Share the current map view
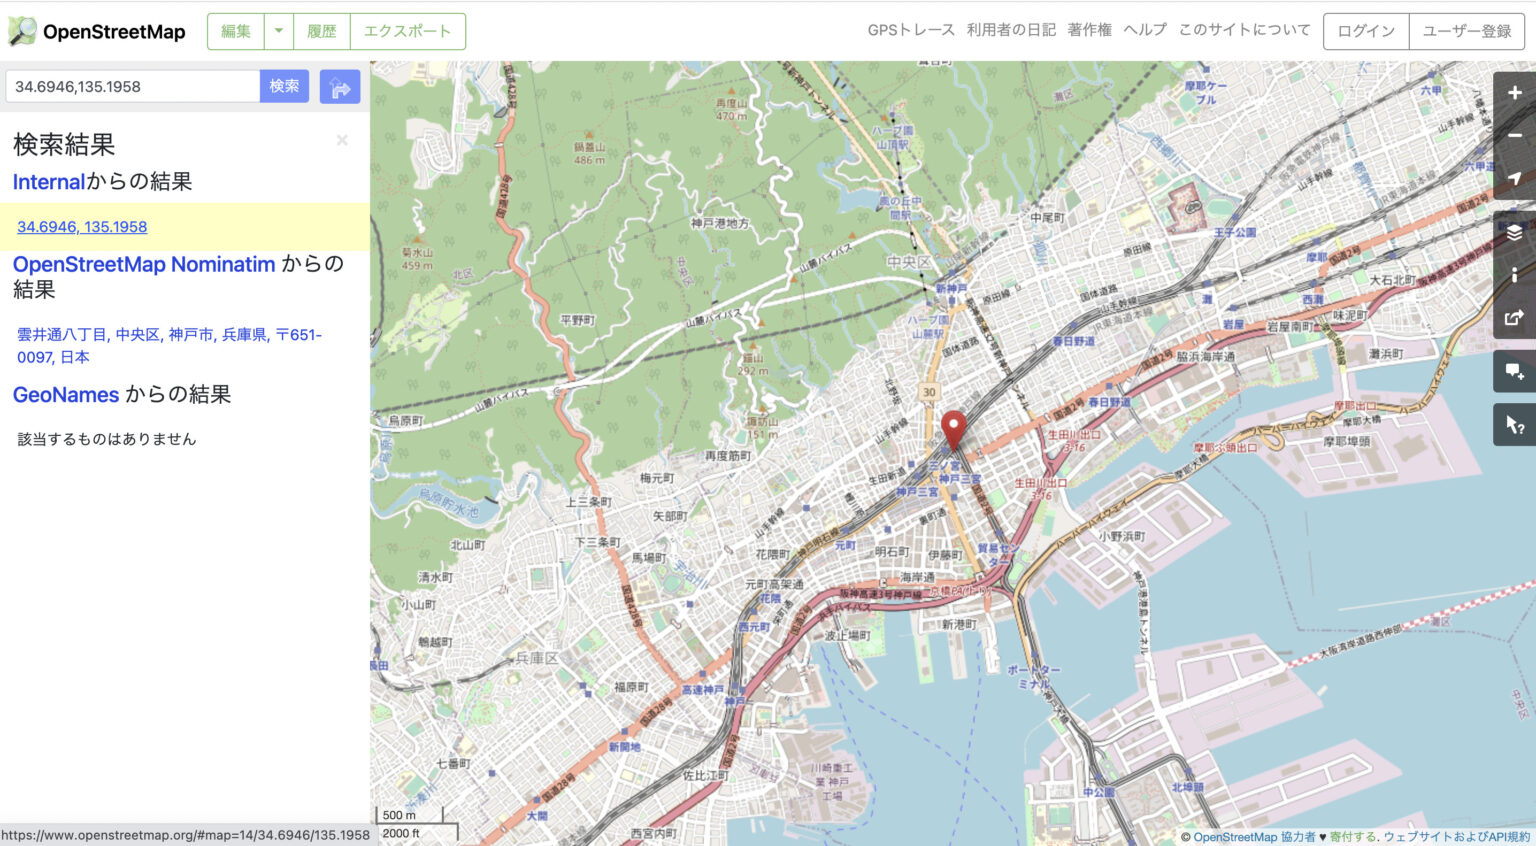 1513,318
